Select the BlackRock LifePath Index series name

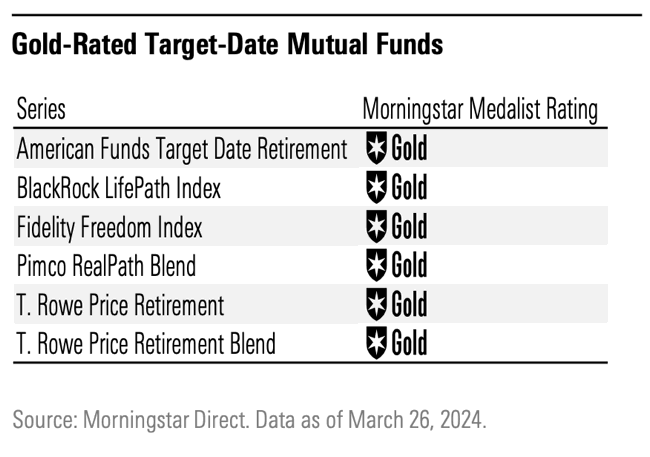click(x=119, y=188)
